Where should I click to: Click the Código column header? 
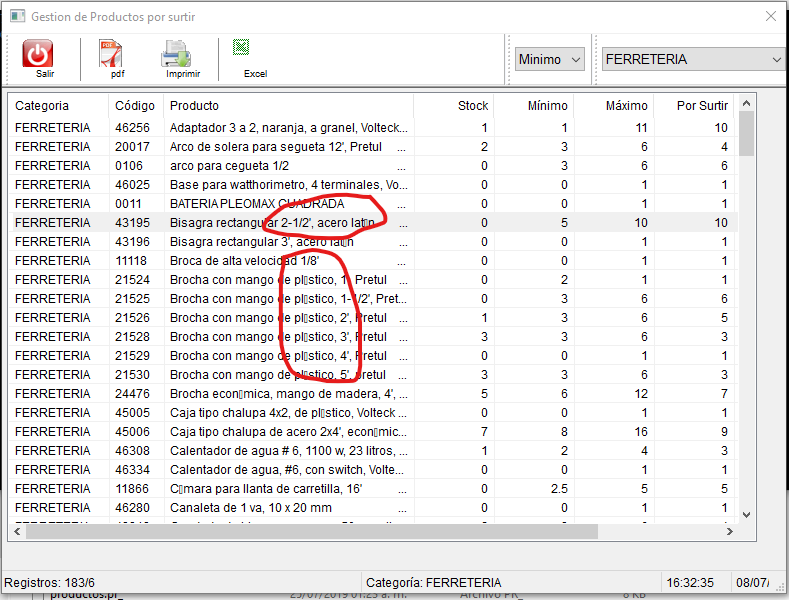(135, 105)
